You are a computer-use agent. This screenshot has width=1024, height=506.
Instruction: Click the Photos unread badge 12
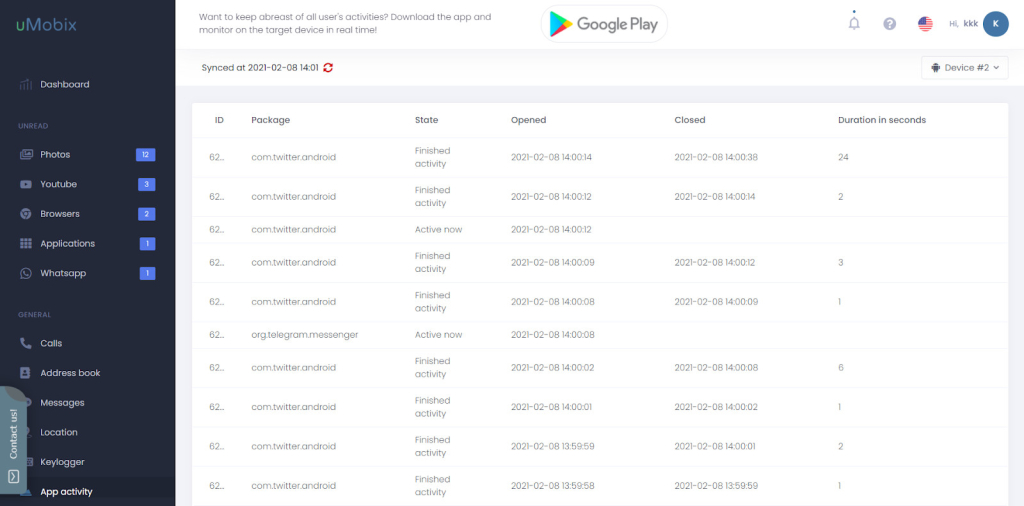[x=145, y=155]
